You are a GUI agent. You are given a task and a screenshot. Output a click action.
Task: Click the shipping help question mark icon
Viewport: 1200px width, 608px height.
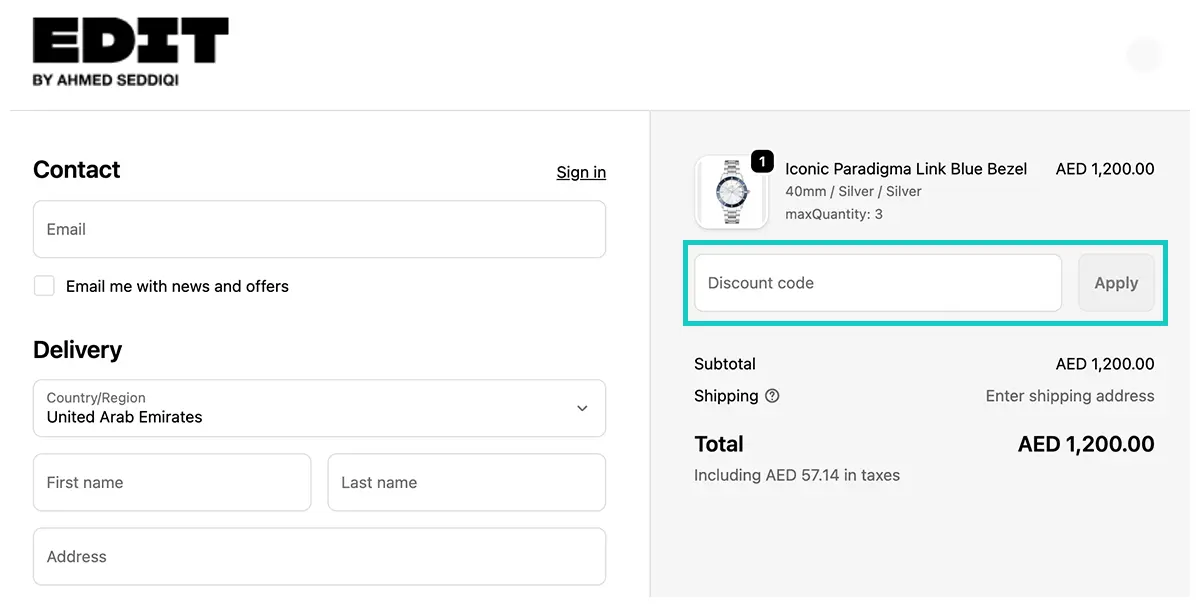tap(772, 396)
